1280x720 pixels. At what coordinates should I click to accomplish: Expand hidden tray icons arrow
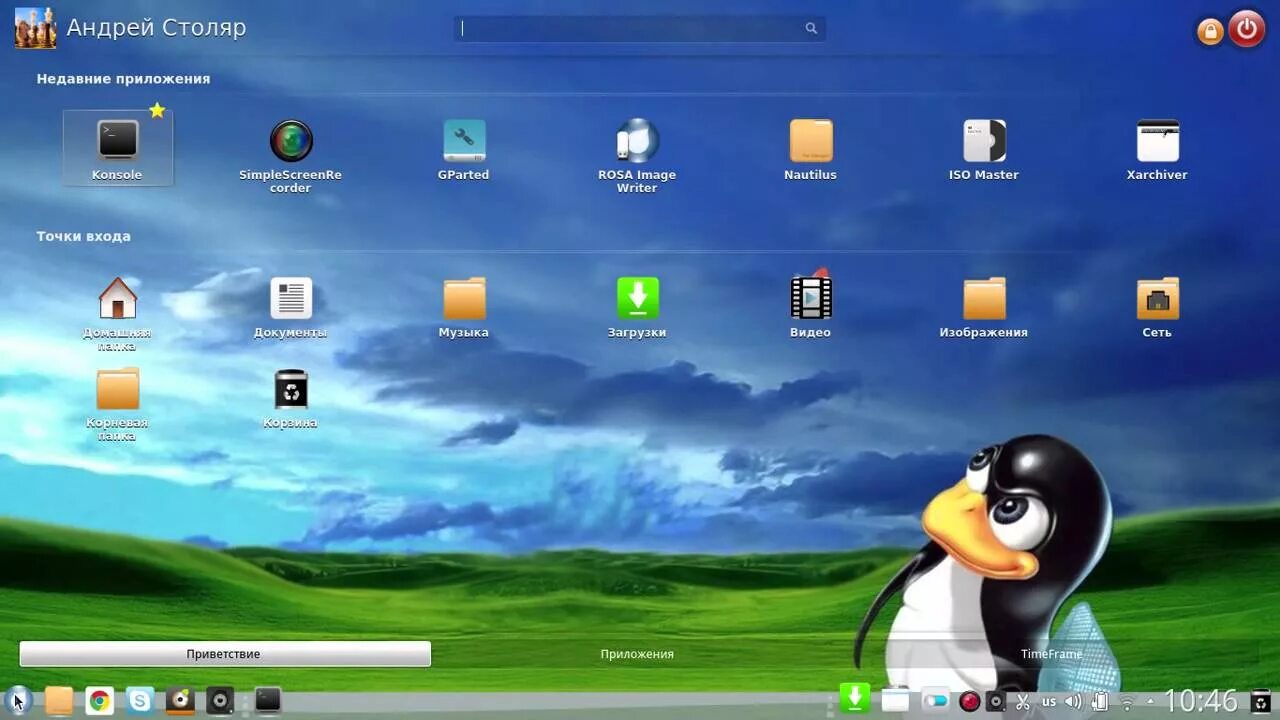point(1150,702)
